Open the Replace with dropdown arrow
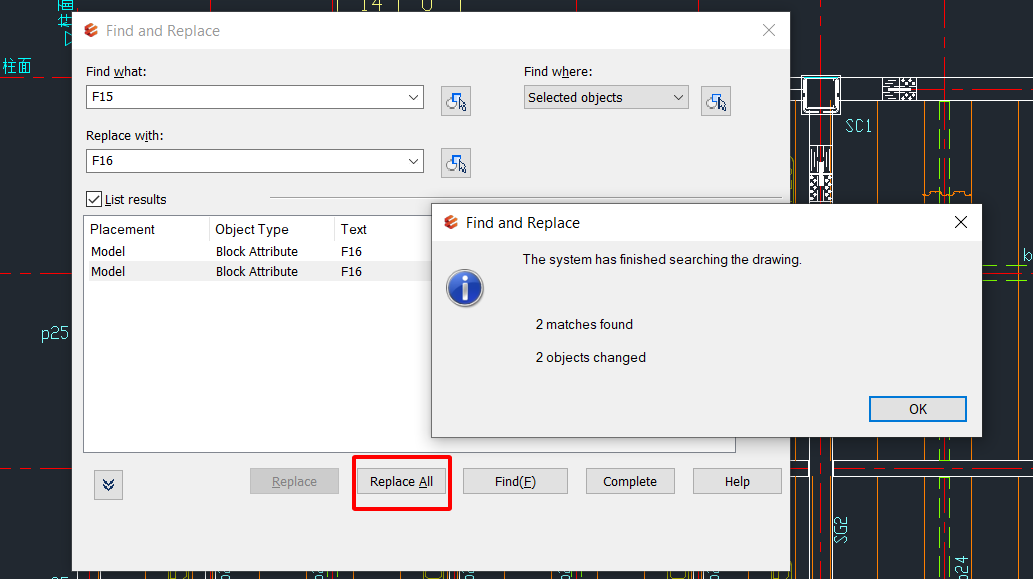The image size is (1033, 579). tap(413, 161)
